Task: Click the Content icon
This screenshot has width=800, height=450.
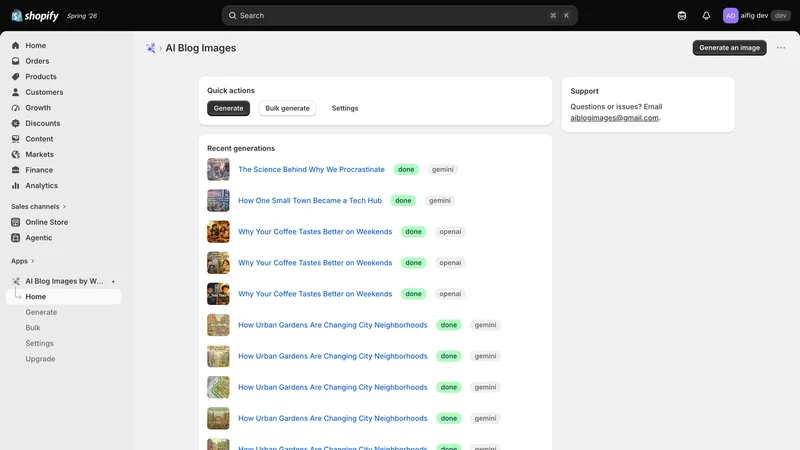Action: [15, 139]
